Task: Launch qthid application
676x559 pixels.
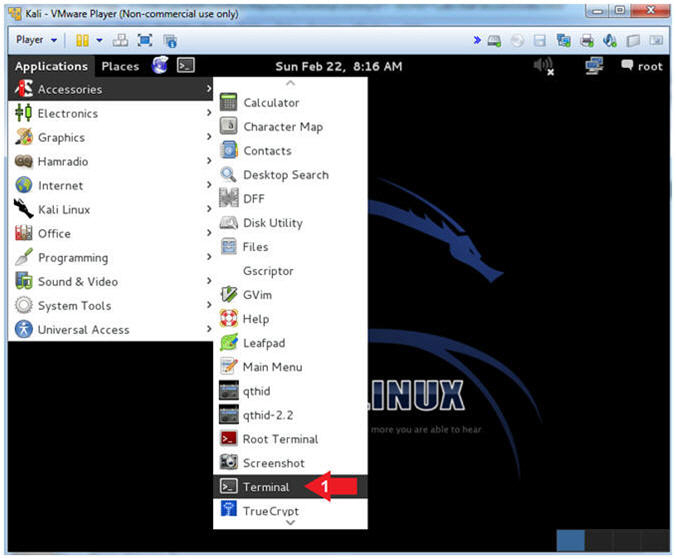Action: 290,391
